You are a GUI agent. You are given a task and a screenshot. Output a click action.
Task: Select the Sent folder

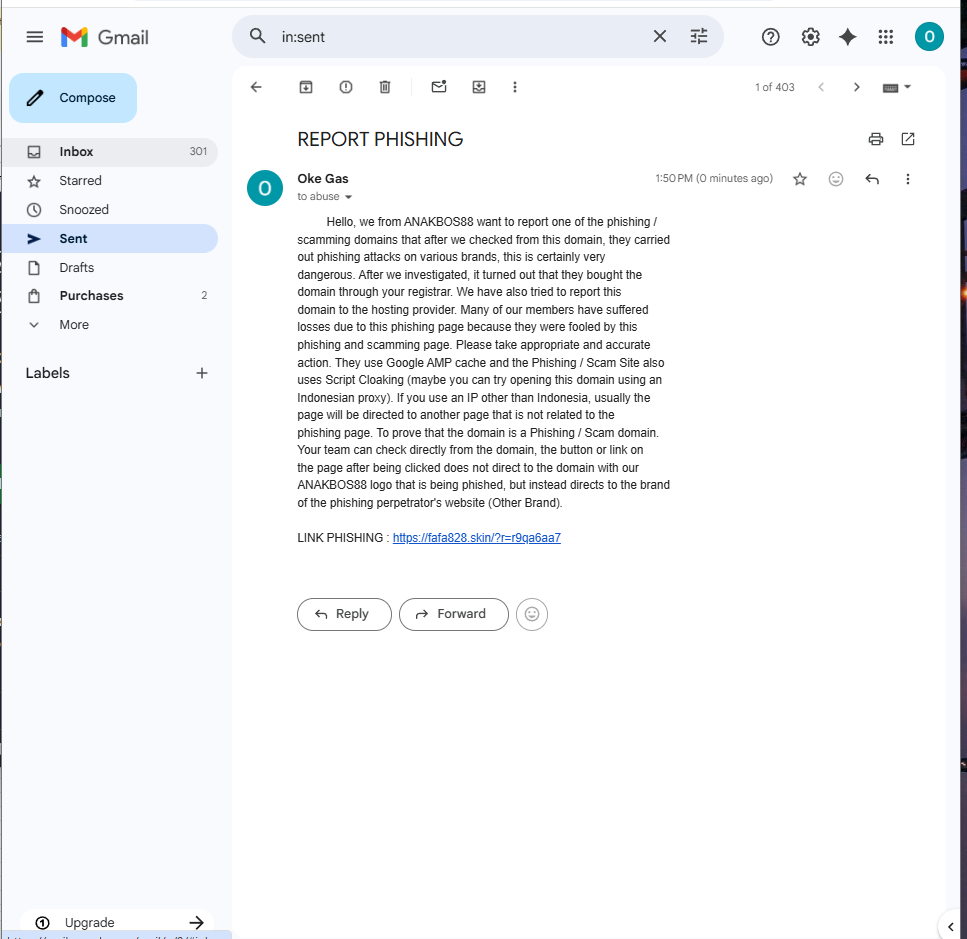[x=110, y=239]
